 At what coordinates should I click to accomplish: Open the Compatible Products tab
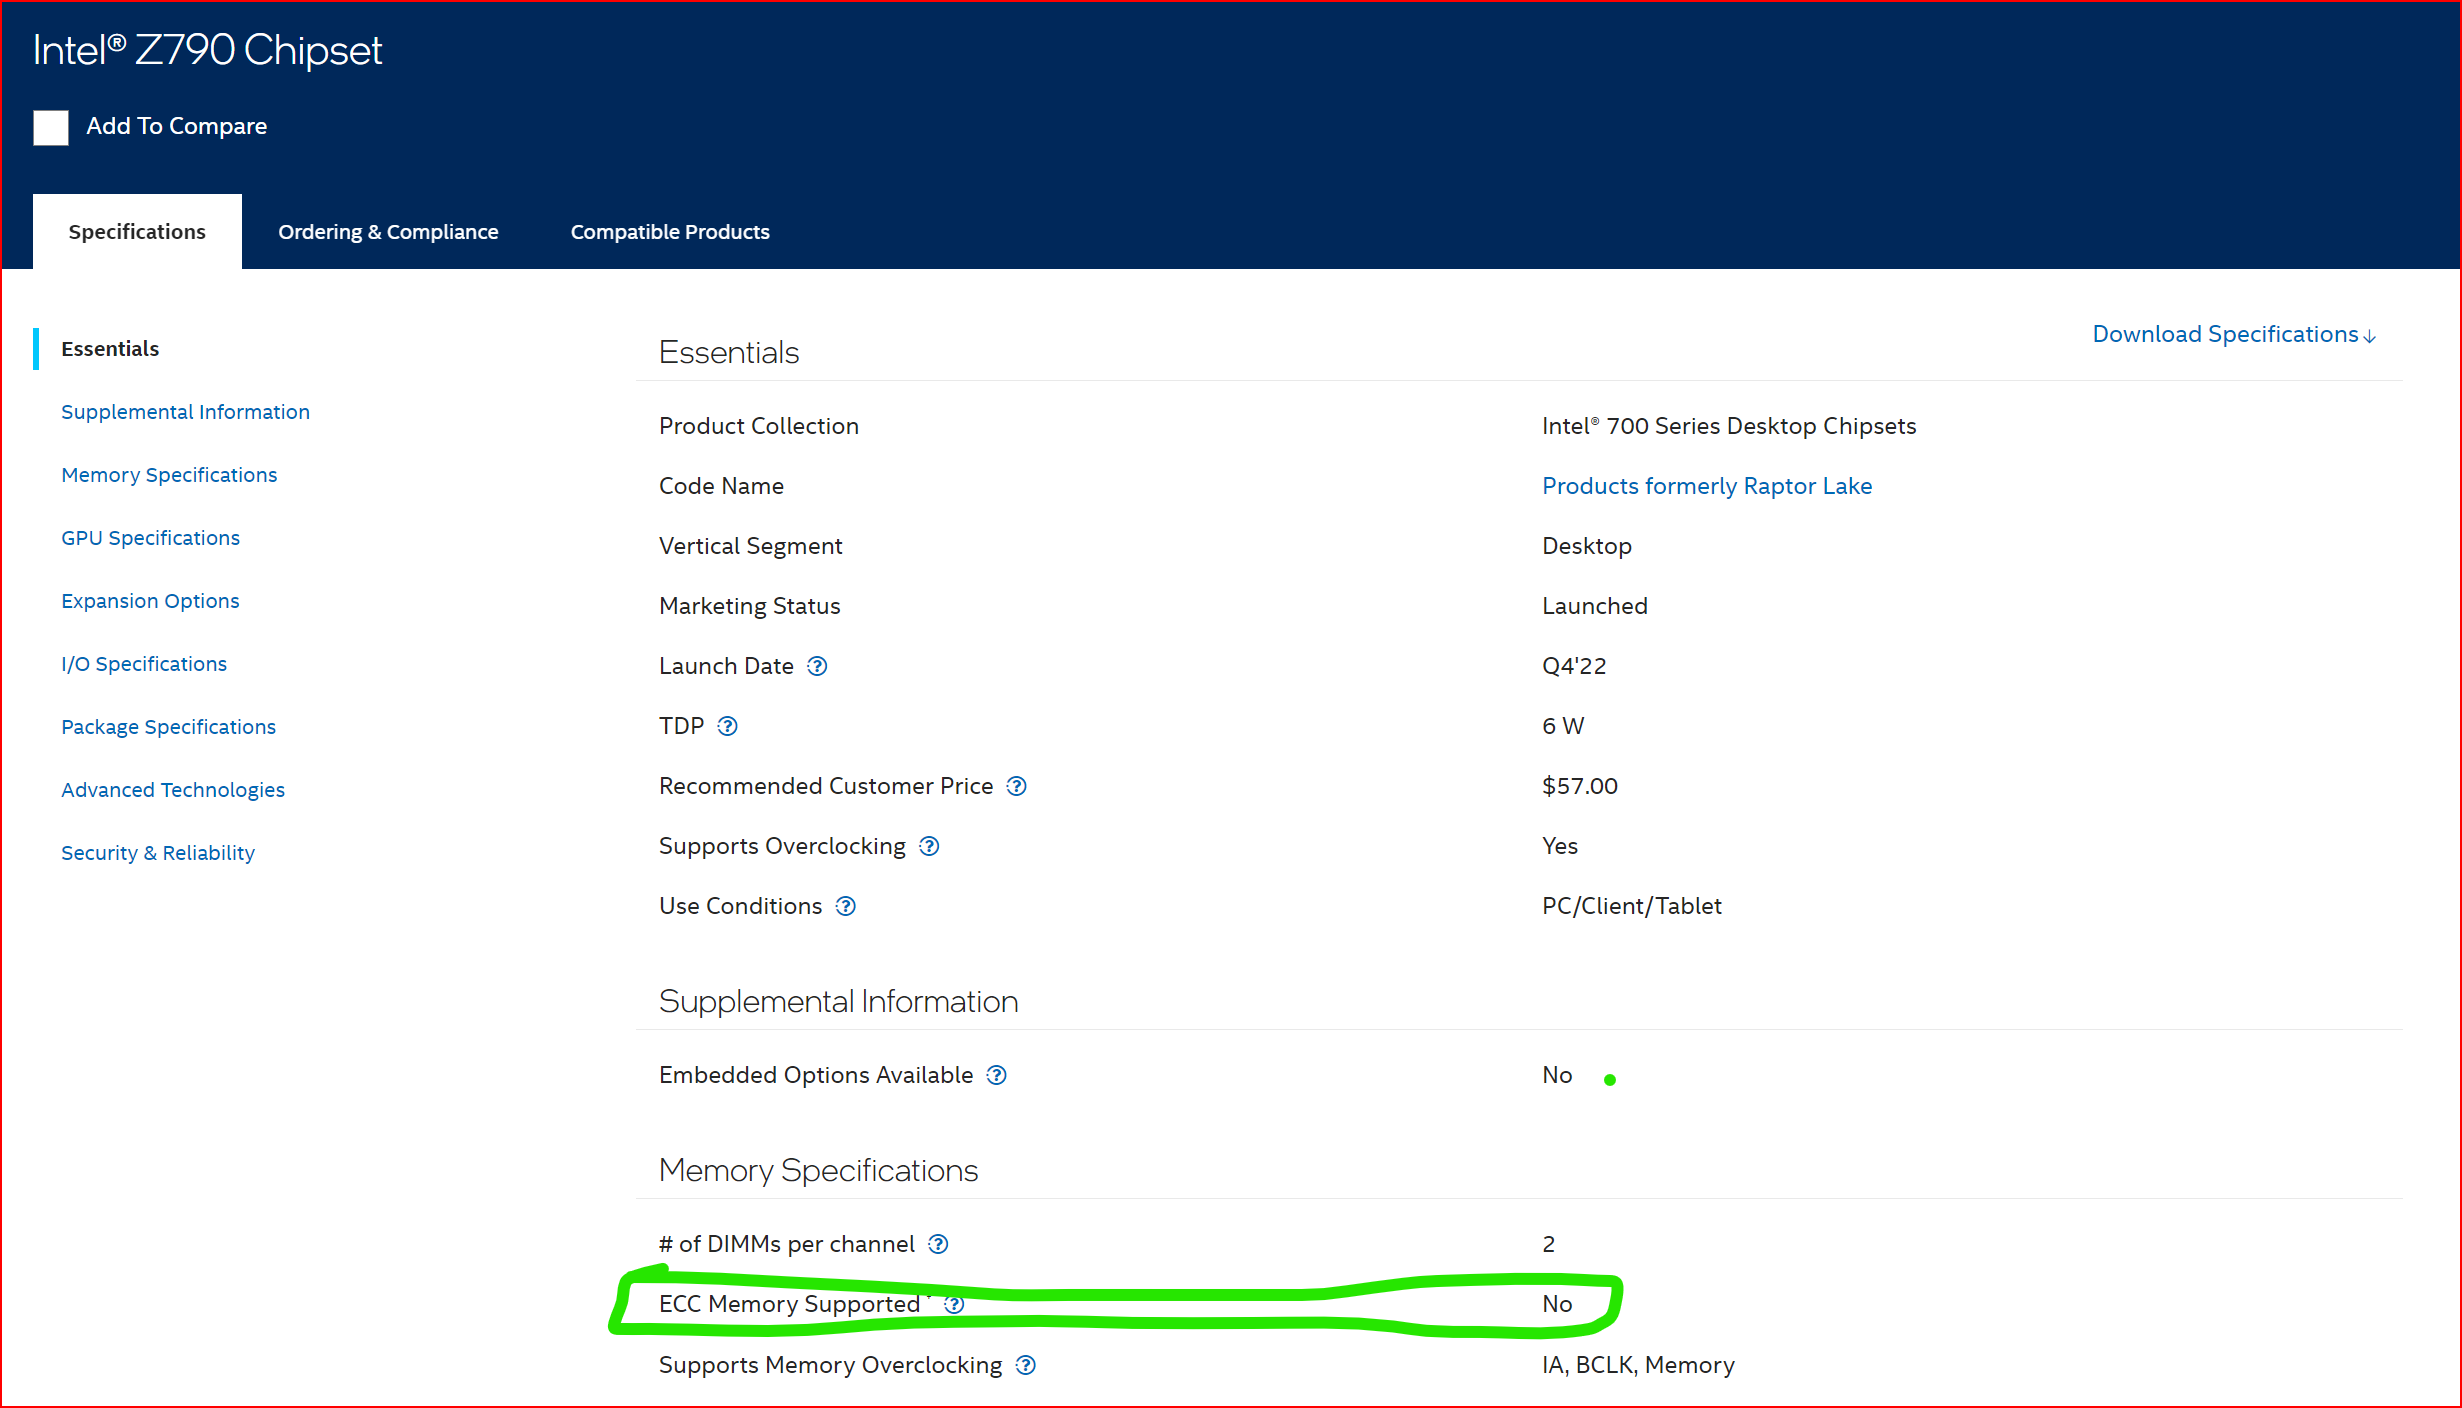point(670,232)
